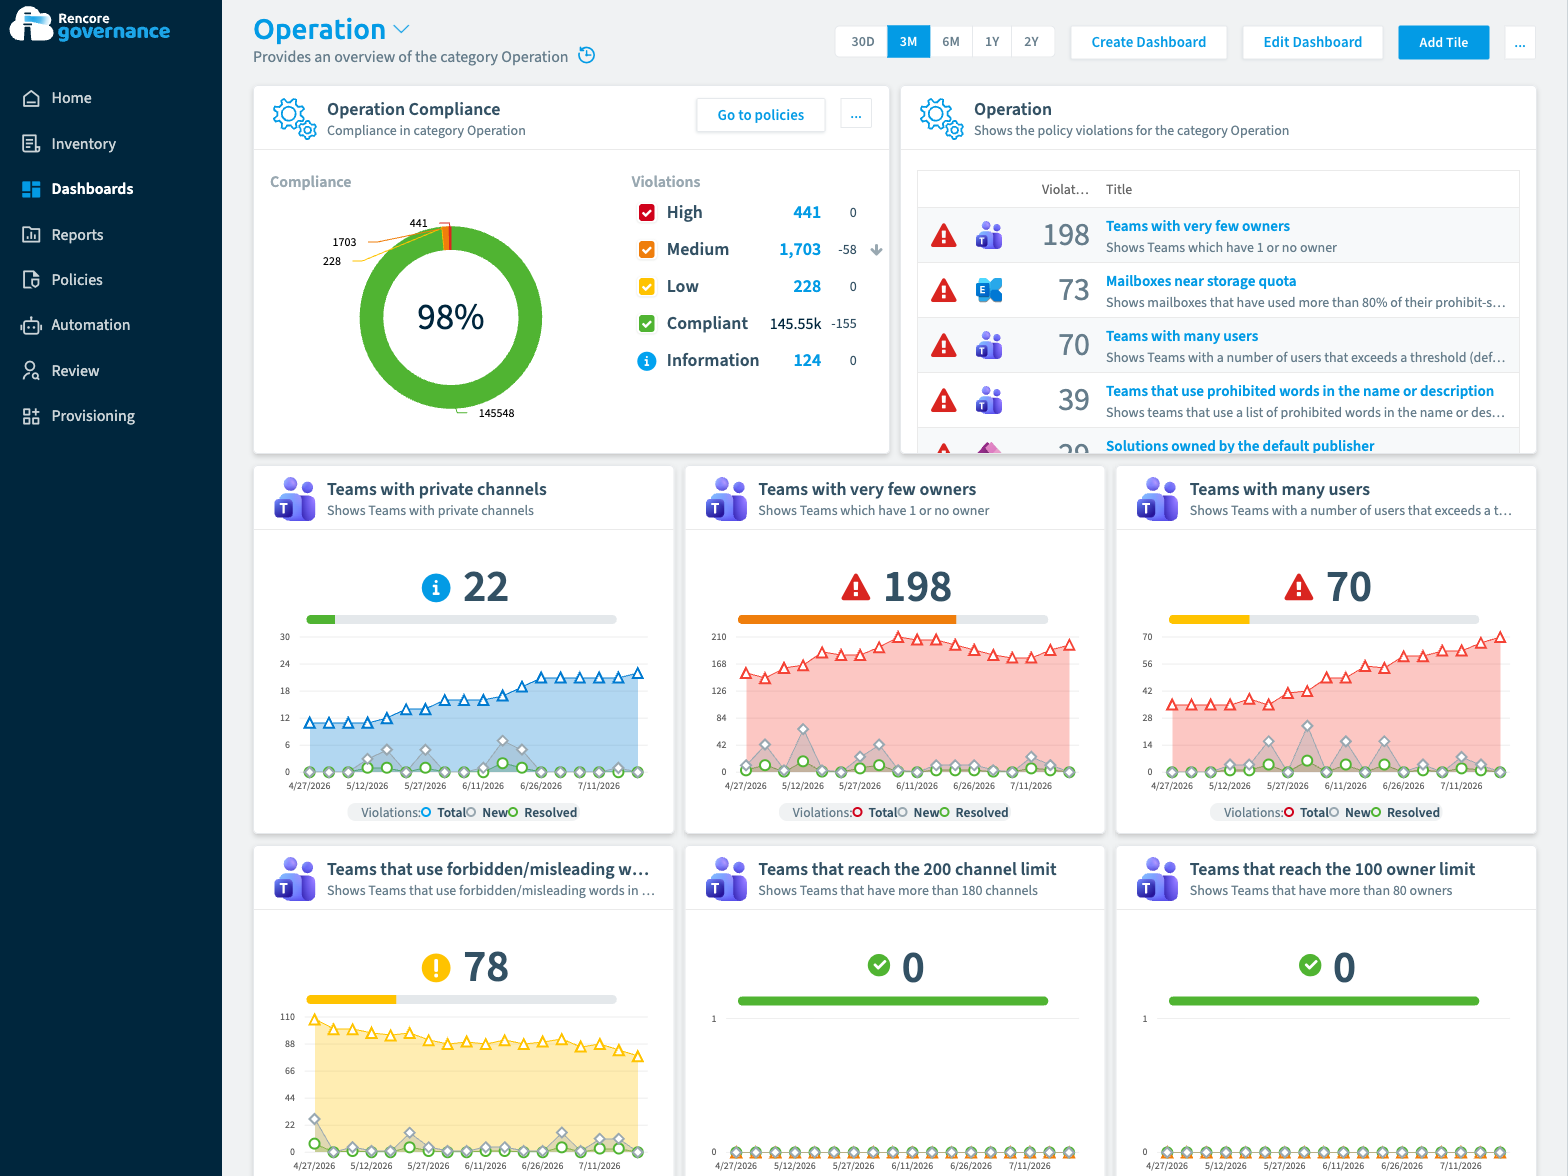Screen dimensions: 1568x1176
Task: Toggle Resolved series in very few owners legend
Action: pos(974,813)
